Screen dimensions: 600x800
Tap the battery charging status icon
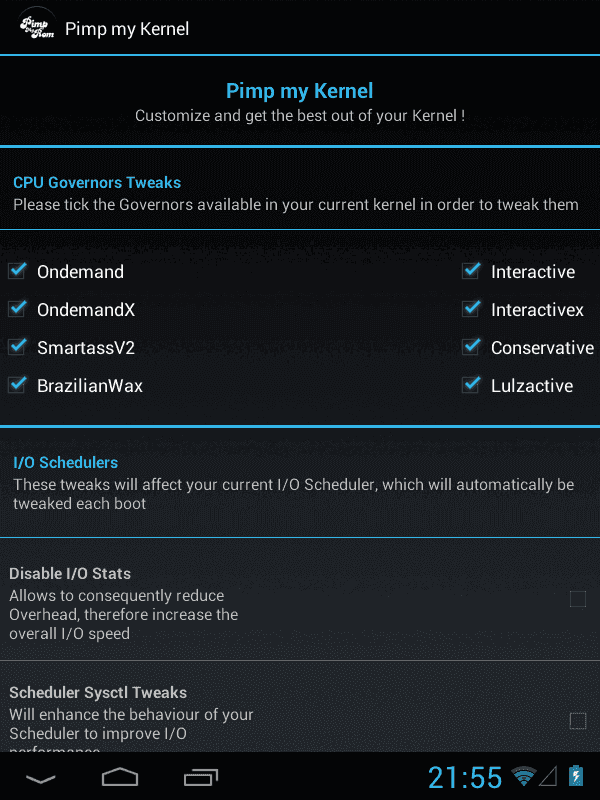pyautogui.click(x=576, y=776)
